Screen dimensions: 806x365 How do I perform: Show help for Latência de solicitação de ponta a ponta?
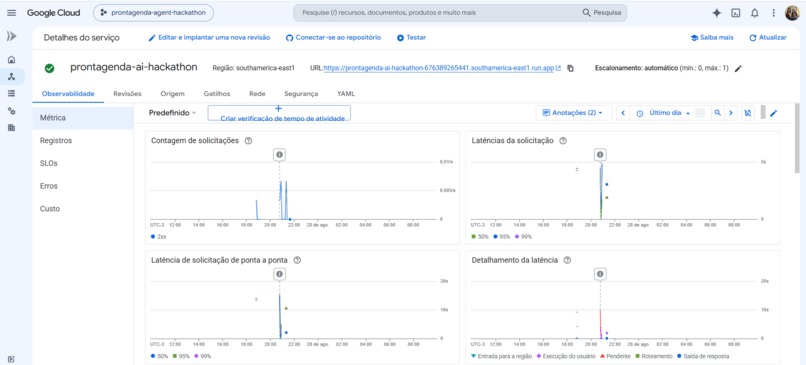click(297, 260)
